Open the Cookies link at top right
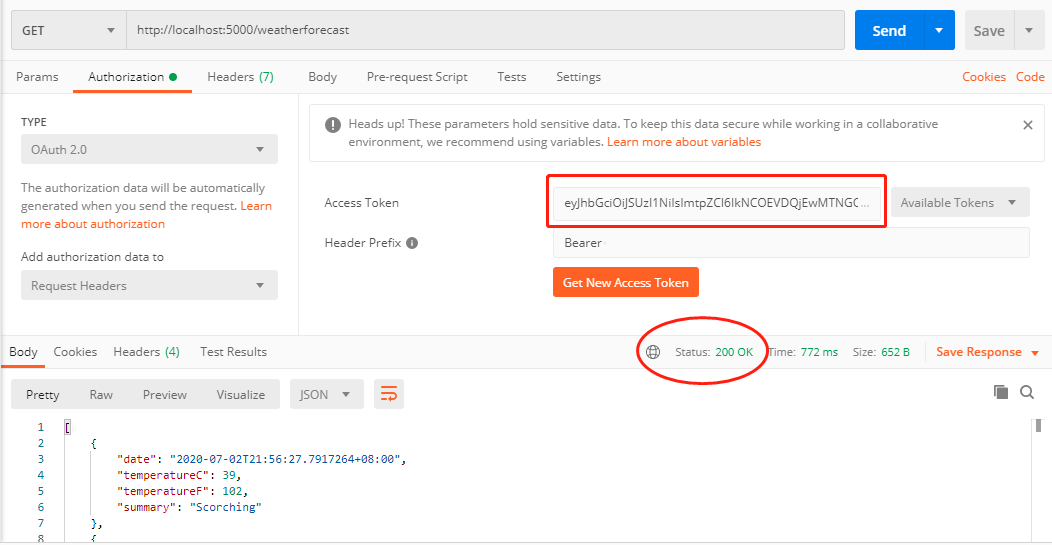Screen dimensions: 1052x545 click(x=984, y=77)
